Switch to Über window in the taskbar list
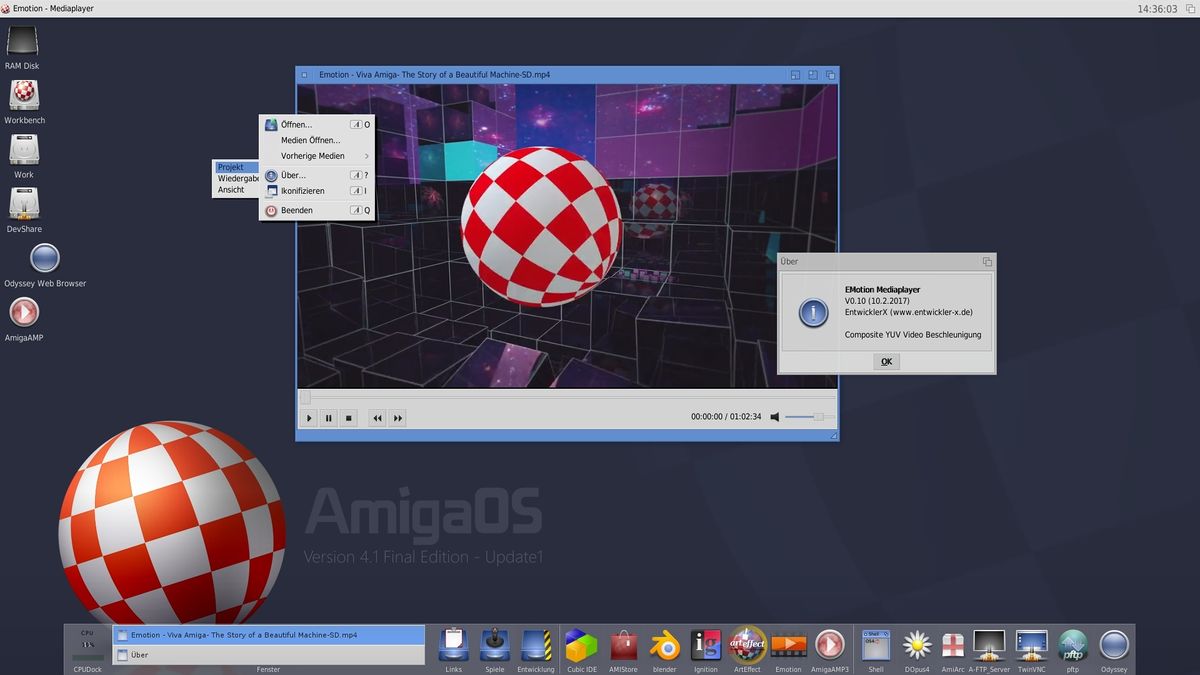 268,655
